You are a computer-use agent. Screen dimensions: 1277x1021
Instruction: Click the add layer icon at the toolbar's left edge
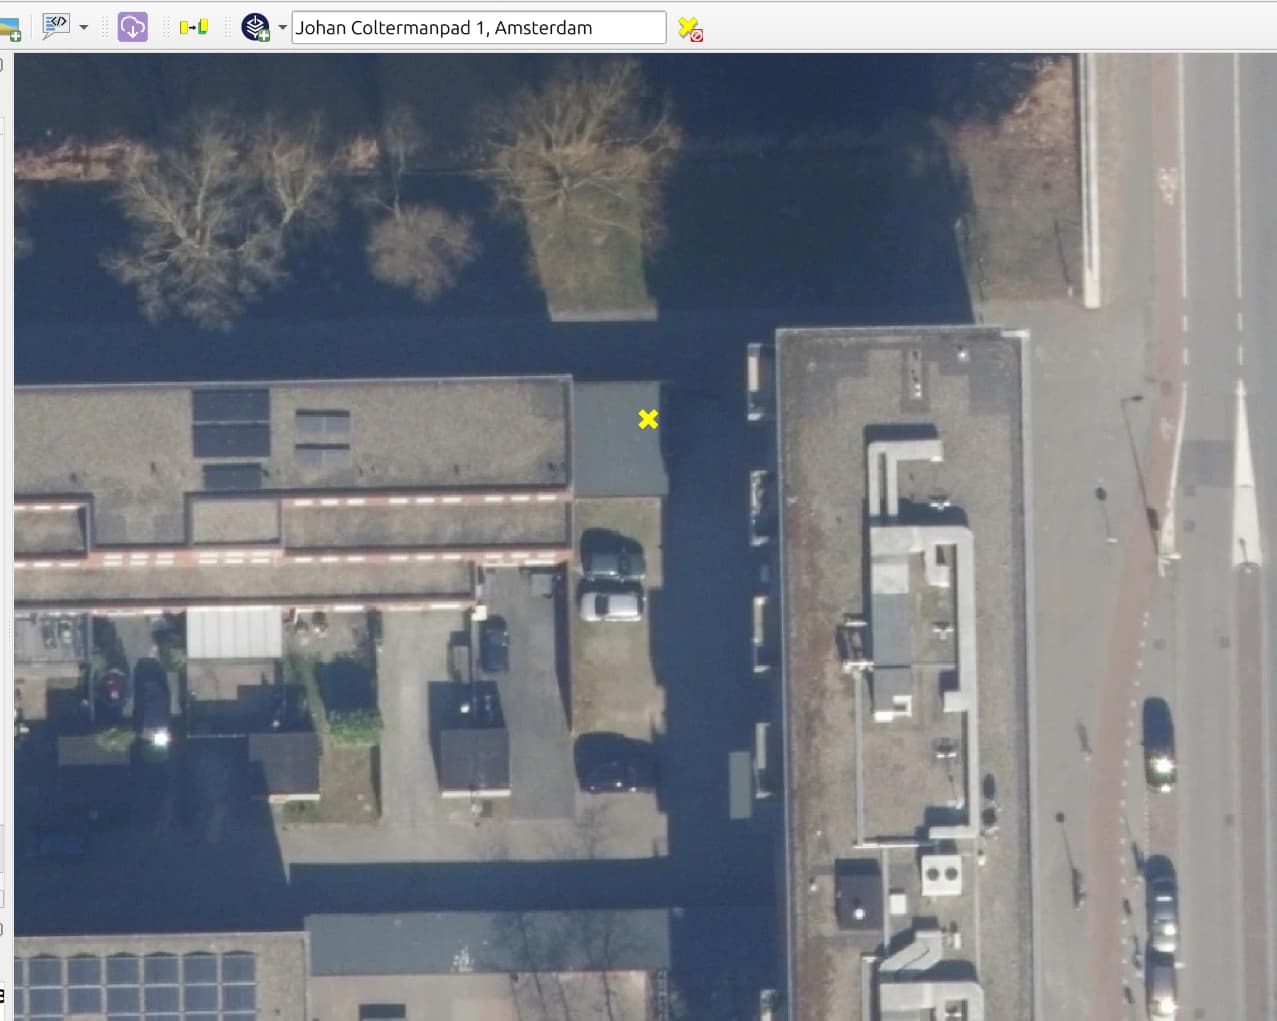point(10,30)
